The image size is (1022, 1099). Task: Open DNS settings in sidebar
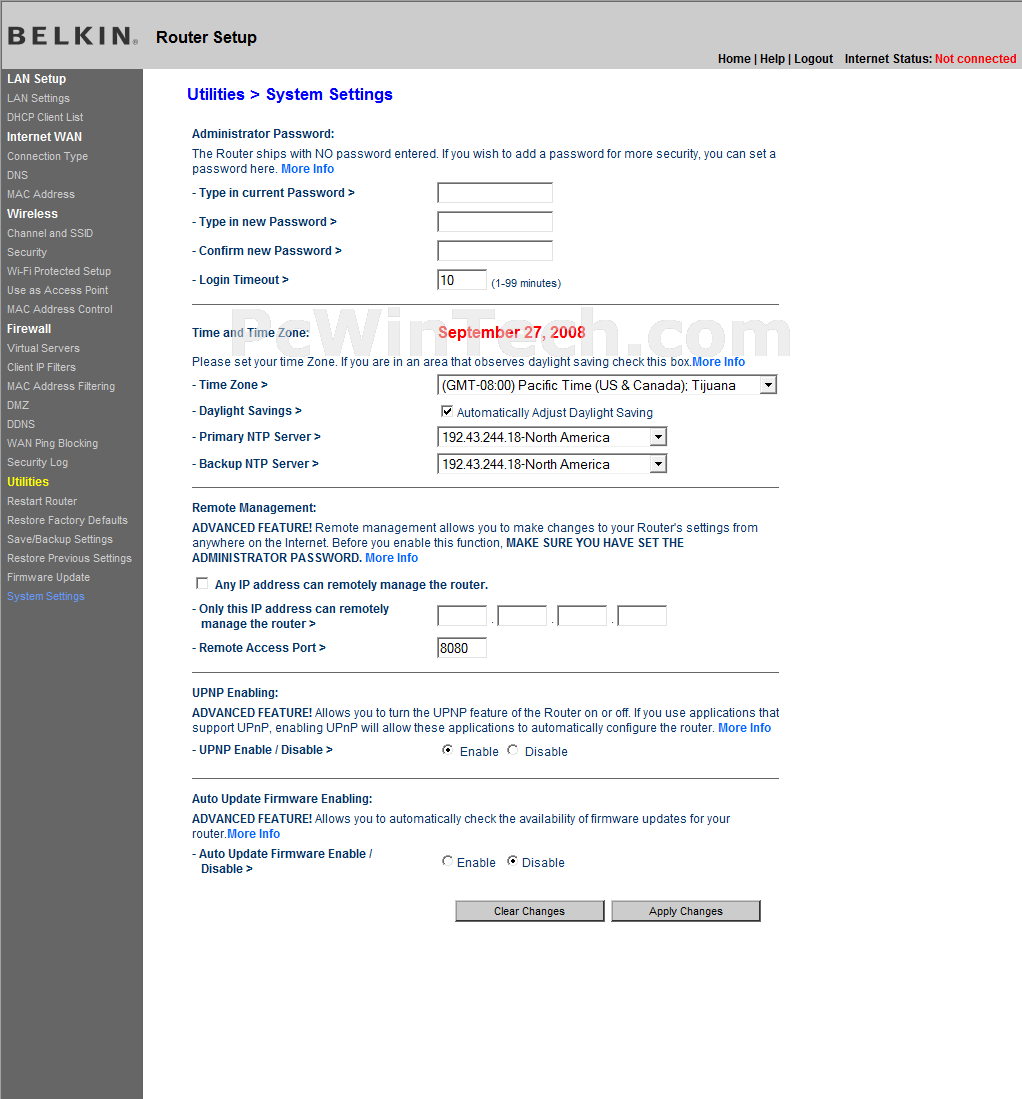point(18,175)
